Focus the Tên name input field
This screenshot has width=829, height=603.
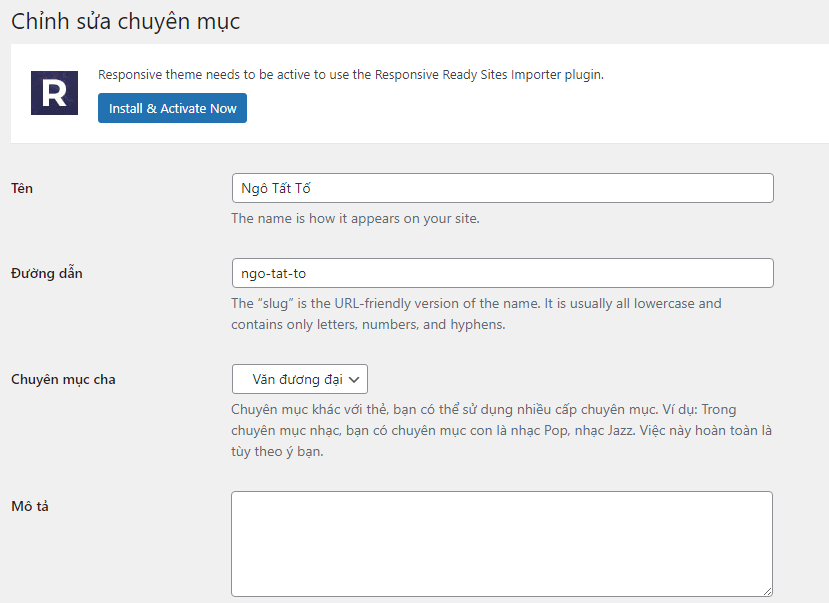[x=502, y=188]
